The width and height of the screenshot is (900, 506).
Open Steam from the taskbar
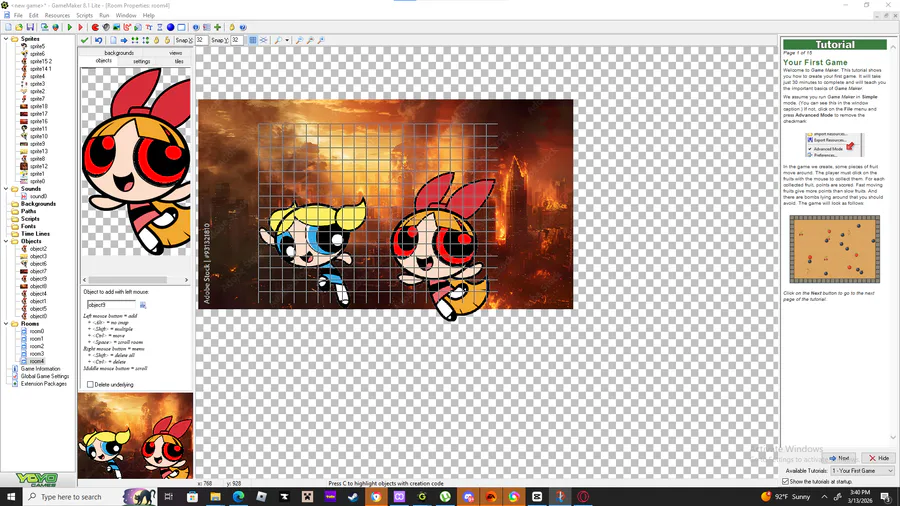point(353,496)
